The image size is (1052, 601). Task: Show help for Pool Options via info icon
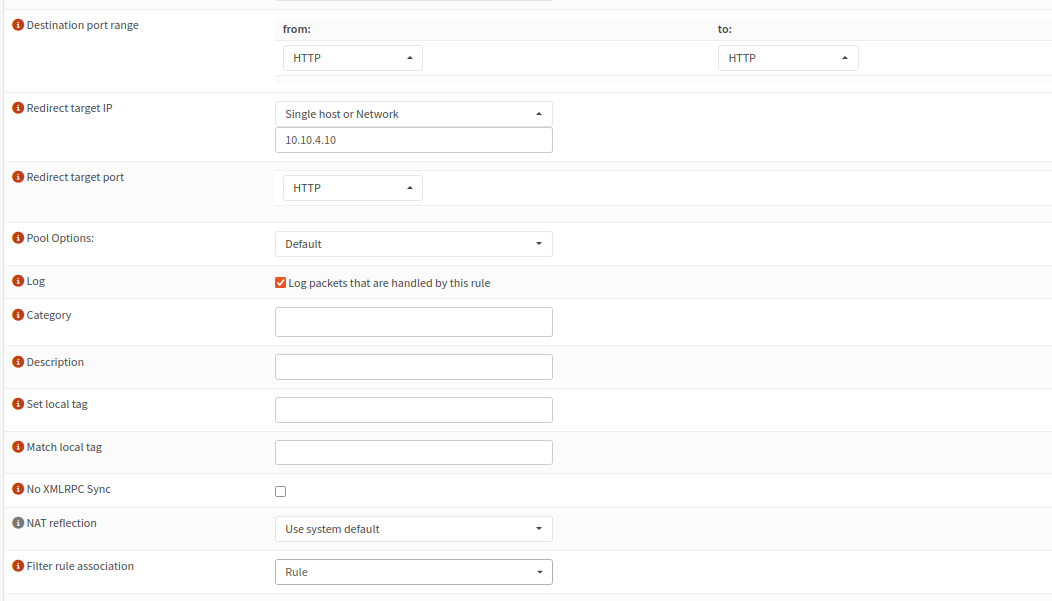[x=18, y=238]
